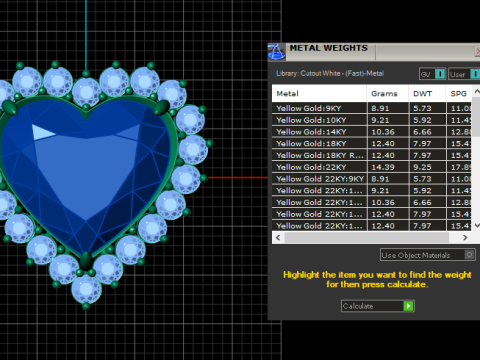
Task: Select the Yellow Gold:14KY row
Action: 372,132
